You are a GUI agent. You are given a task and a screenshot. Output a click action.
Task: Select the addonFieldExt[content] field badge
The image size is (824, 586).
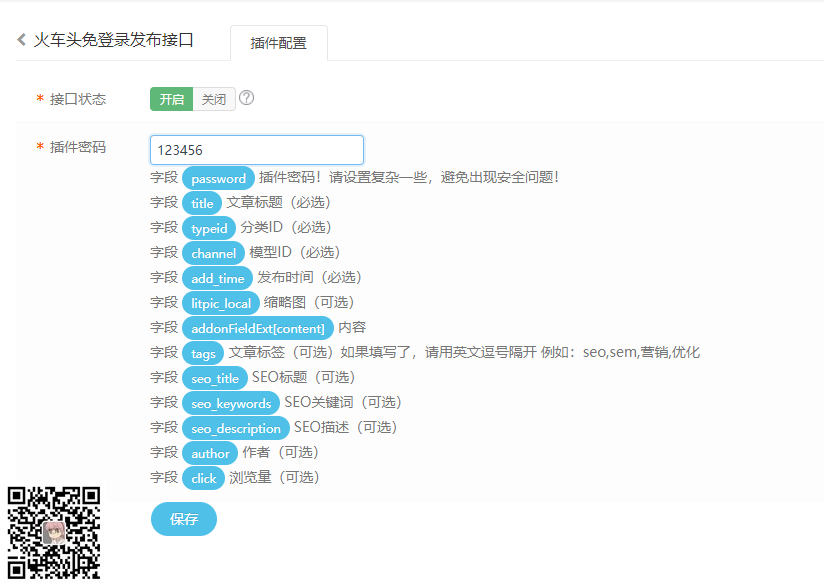(x=256, y=327)
